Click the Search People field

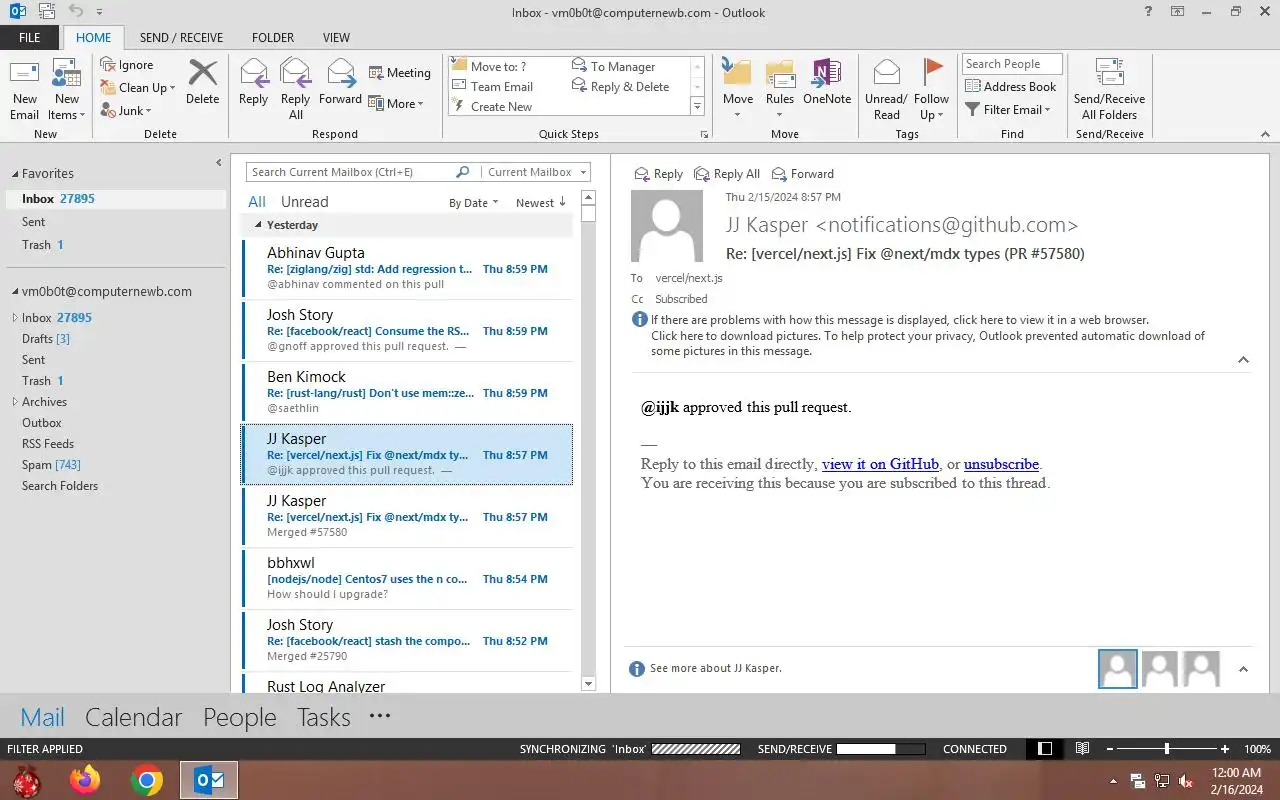1012,64
